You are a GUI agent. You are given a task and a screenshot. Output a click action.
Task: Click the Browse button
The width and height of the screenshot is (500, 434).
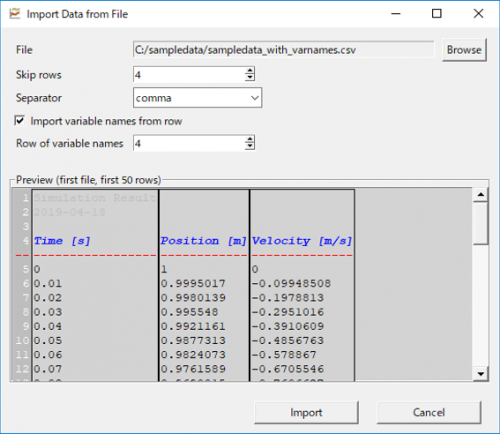coord(464,50)
